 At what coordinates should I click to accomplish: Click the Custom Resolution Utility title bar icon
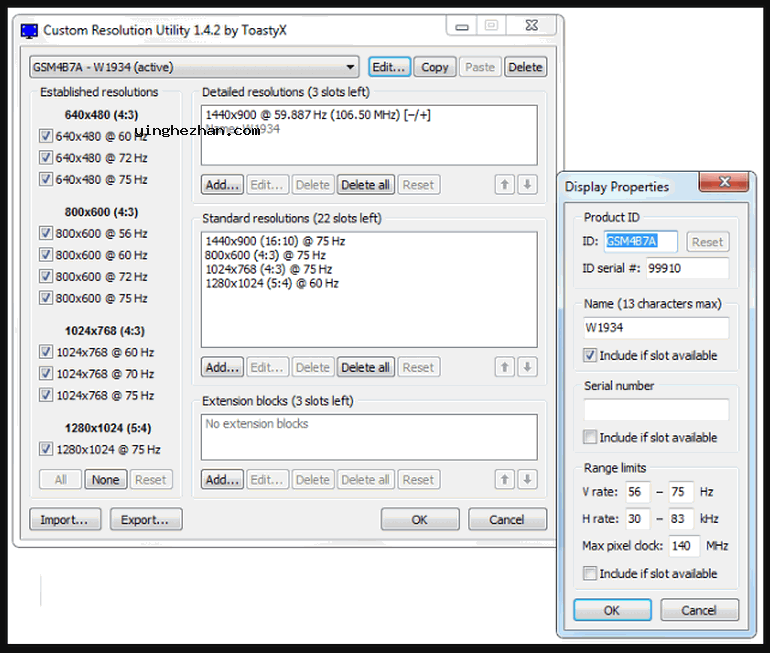click(30, 31)
